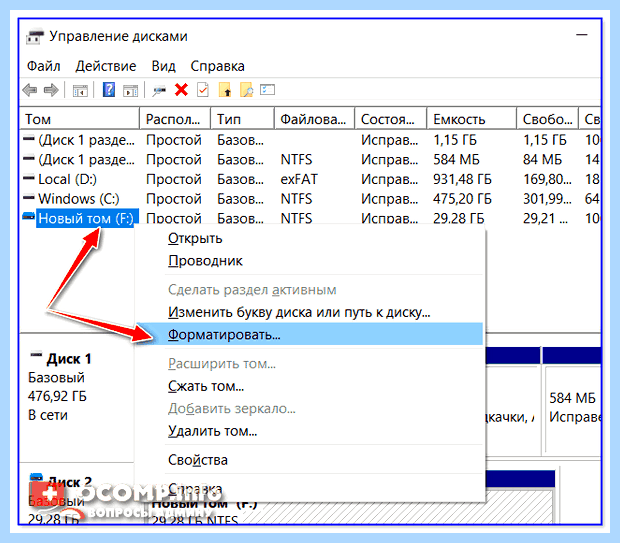Open Help via blue question mark icon

point(109,90)
